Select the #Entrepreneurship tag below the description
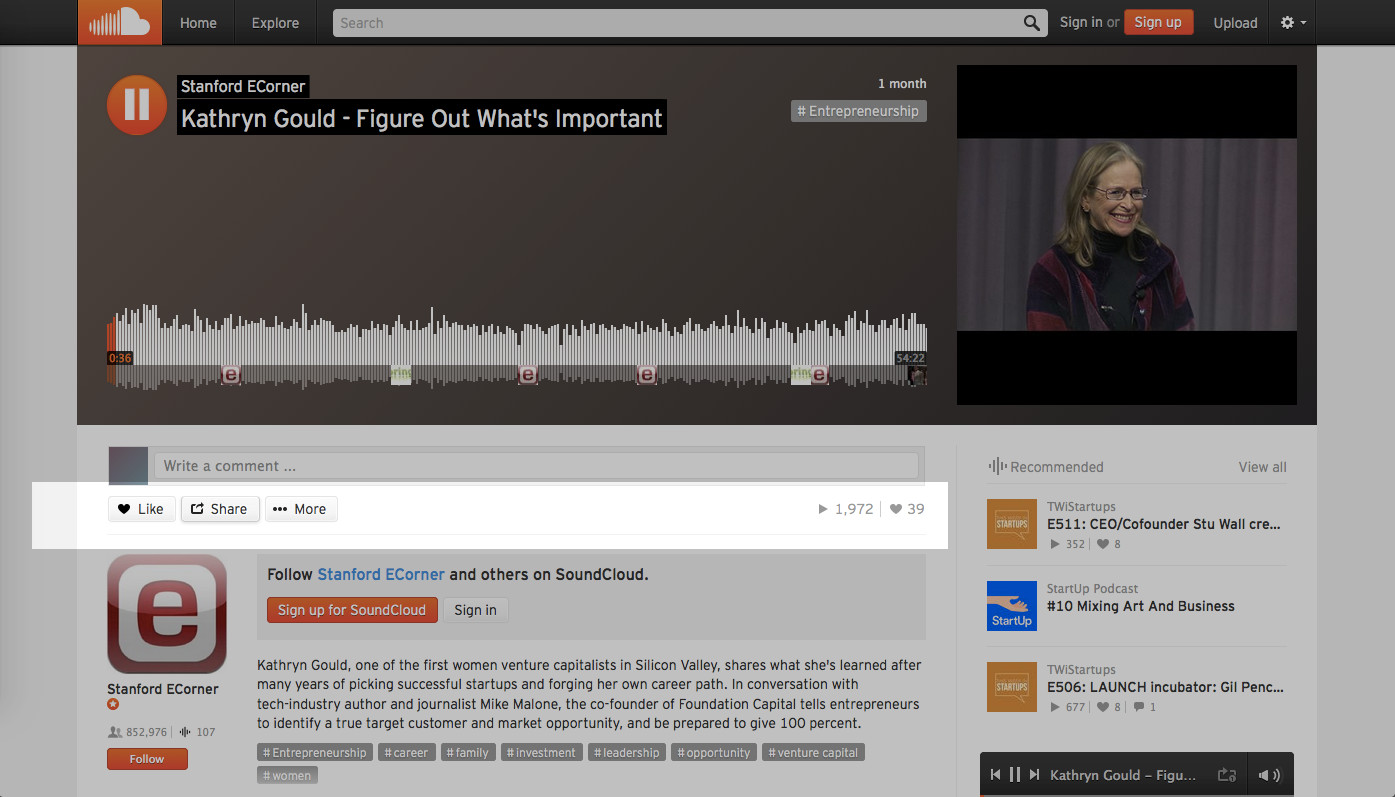1395x797 pixels. [315, 753]
